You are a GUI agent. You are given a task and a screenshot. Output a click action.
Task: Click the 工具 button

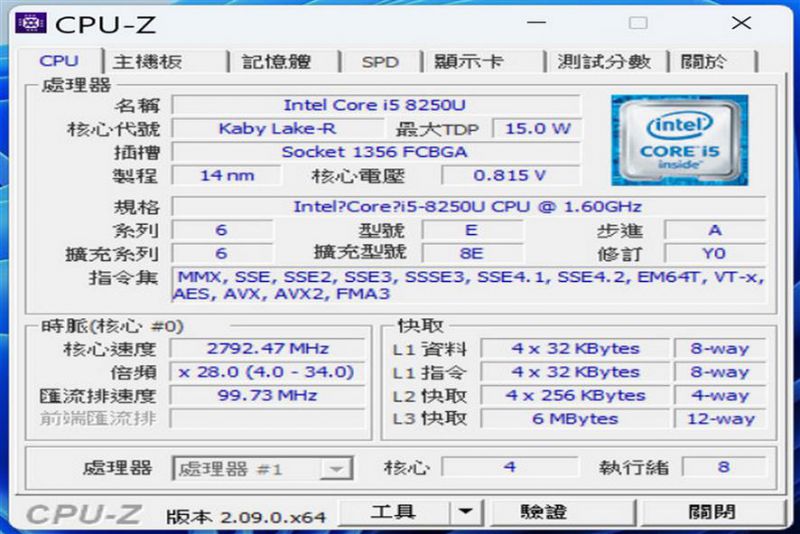pos(393,512)
